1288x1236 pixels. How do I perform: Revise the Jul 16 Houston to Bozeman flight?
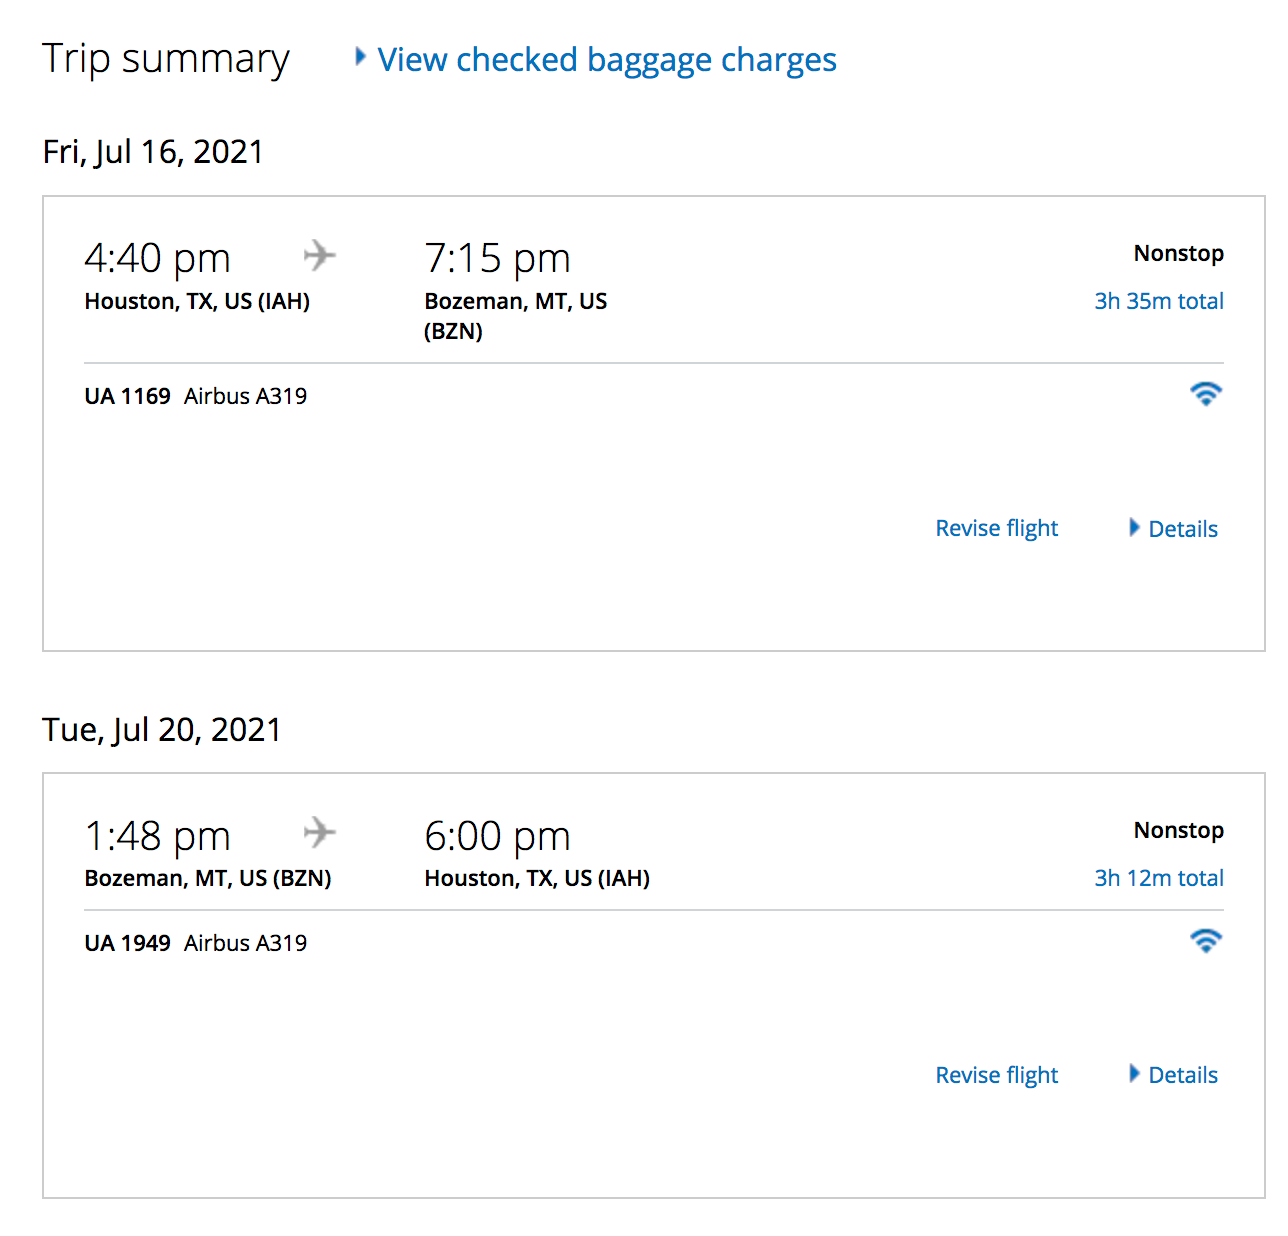[x=996, y=528]
